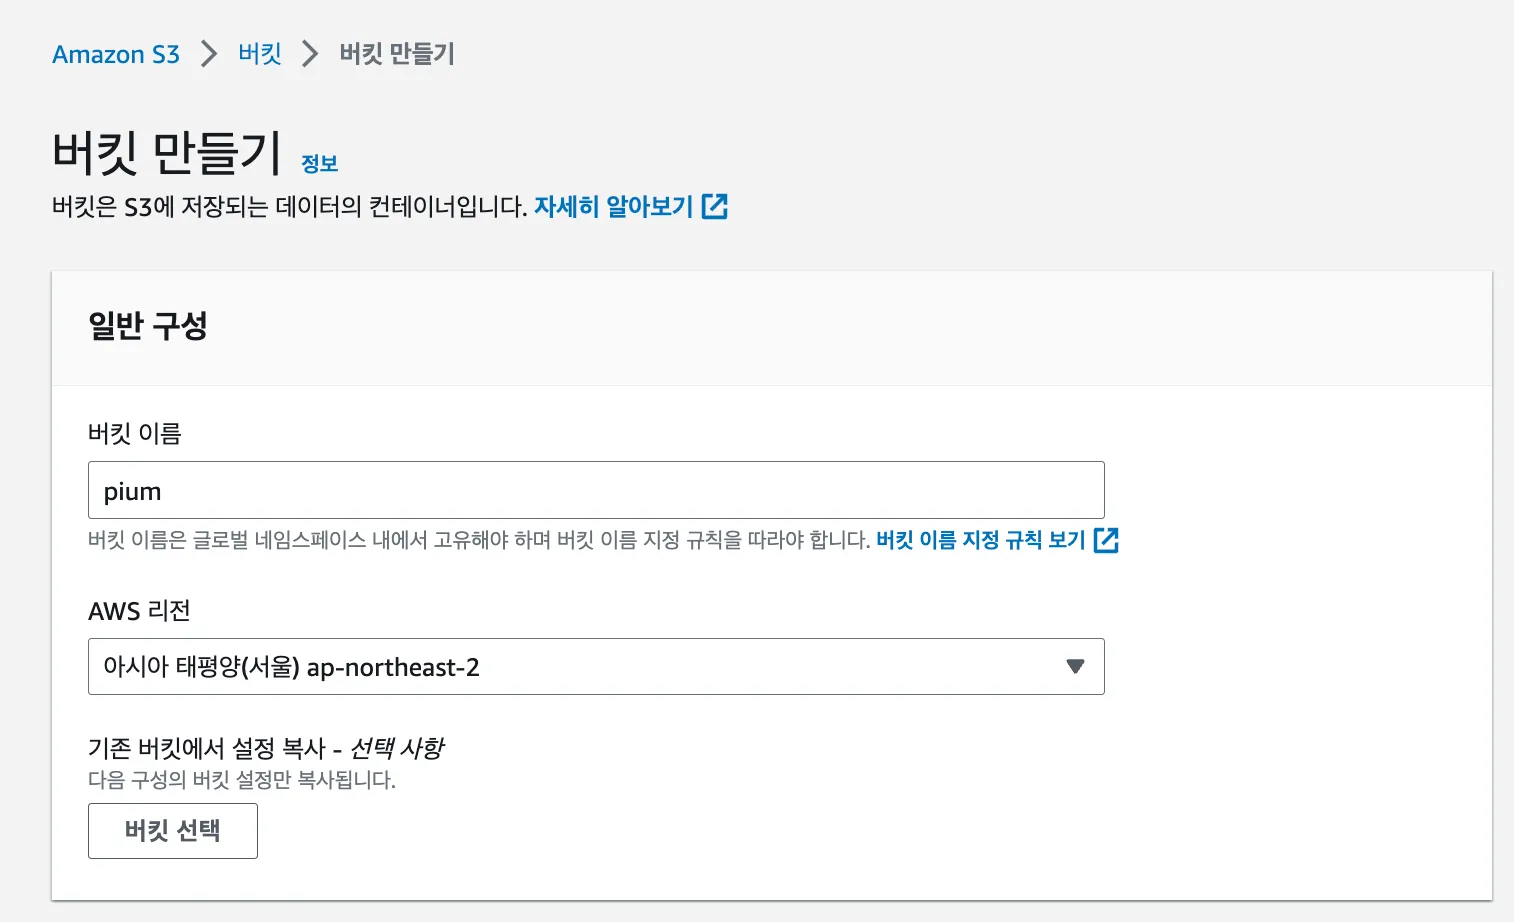Click the chevron before 버킷 만들기 breadcrumb
1514x922 pixels.
310,54
